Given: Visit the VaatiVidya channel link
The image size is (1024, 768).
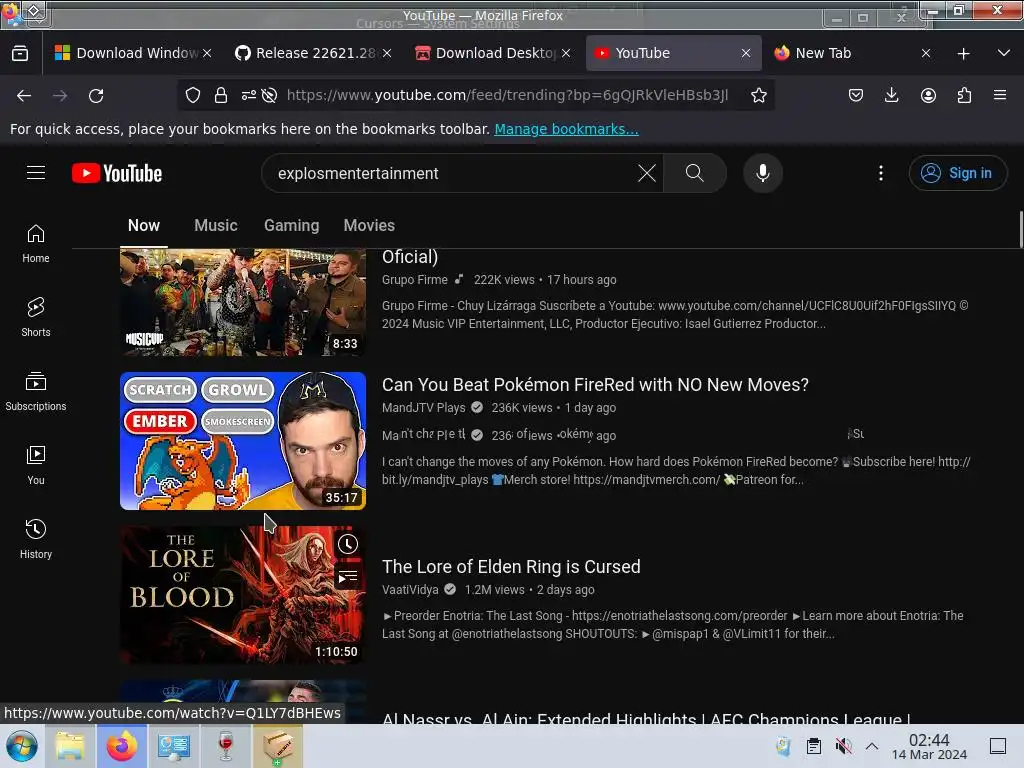Looking at the screenshot, I should [x=410, y=590].
